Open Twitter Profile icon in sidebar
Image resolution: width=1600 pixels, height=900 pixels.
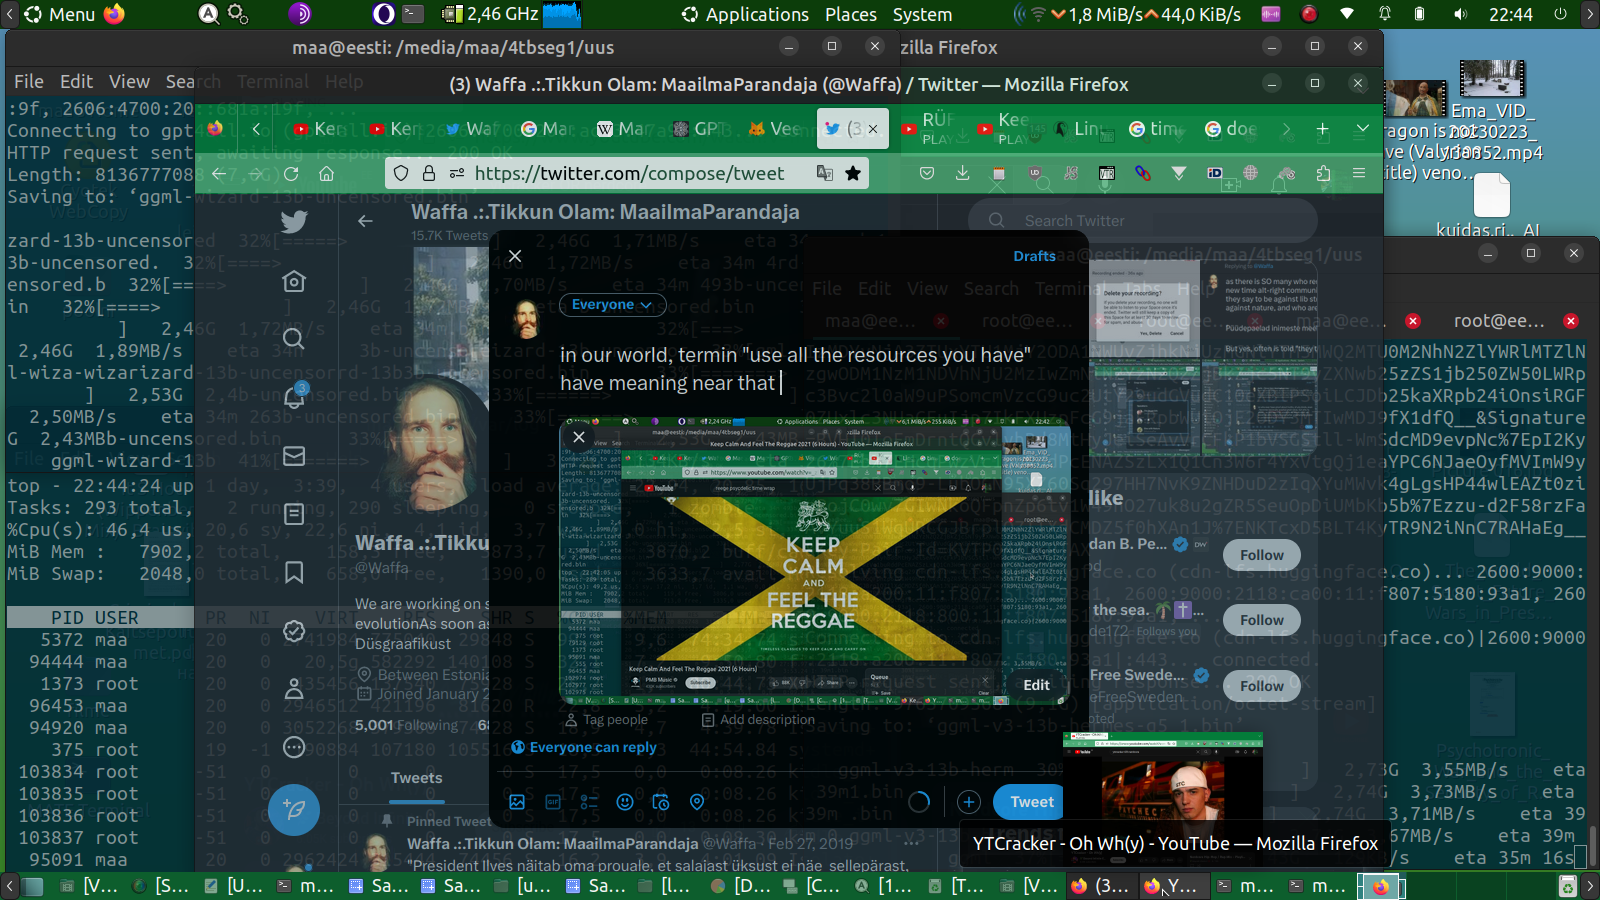(x=294, y=689)
